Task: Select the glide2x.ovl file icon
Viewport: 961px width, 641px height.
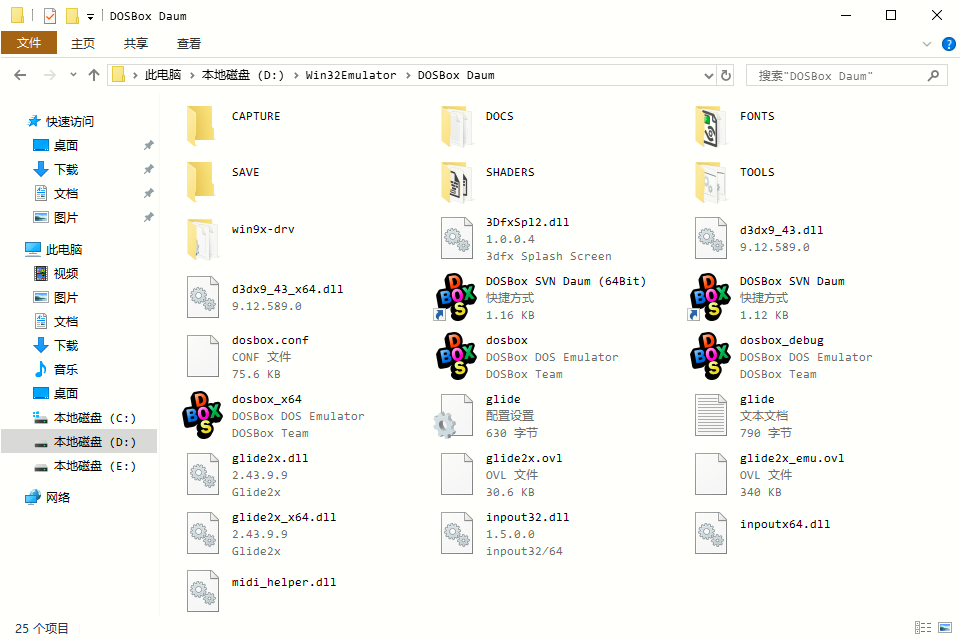Action: click(x=457, y=474)
